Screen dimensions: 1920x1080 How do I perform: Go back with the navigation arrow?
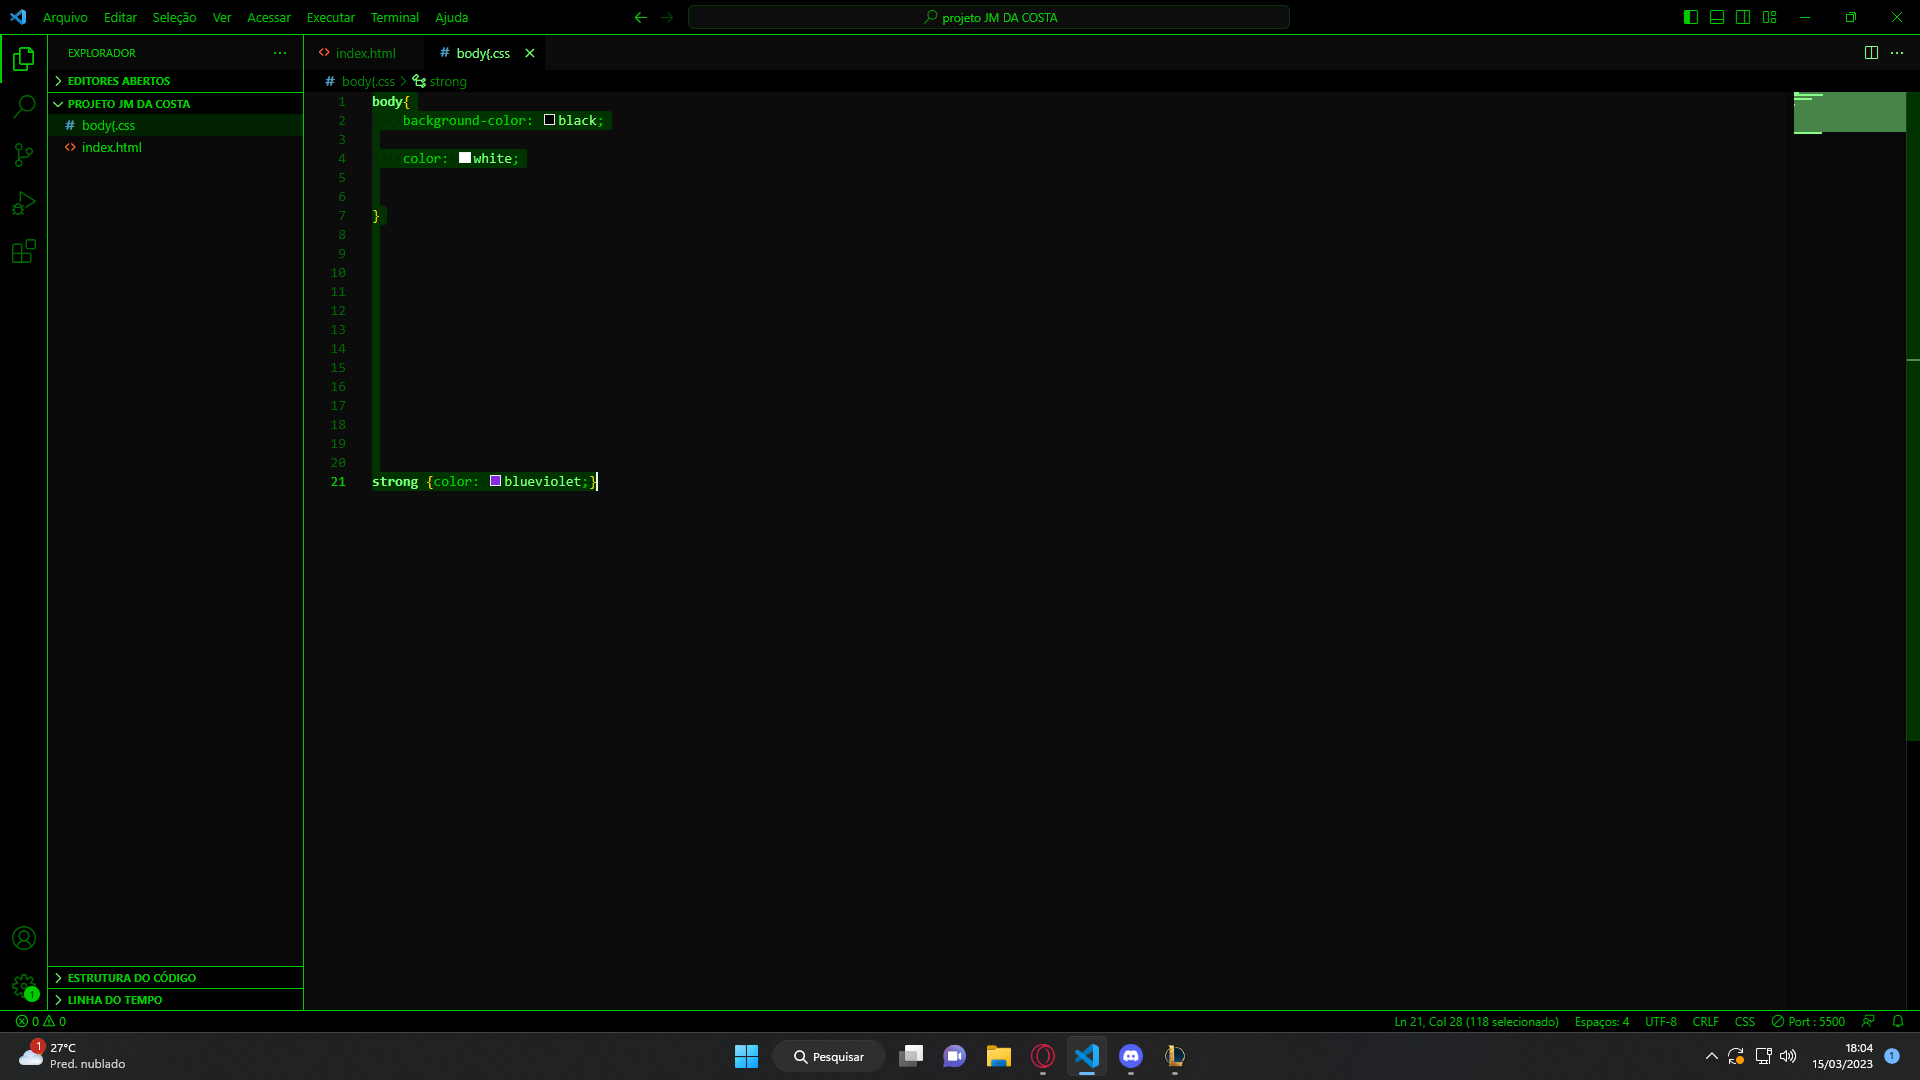click(641, 17)
